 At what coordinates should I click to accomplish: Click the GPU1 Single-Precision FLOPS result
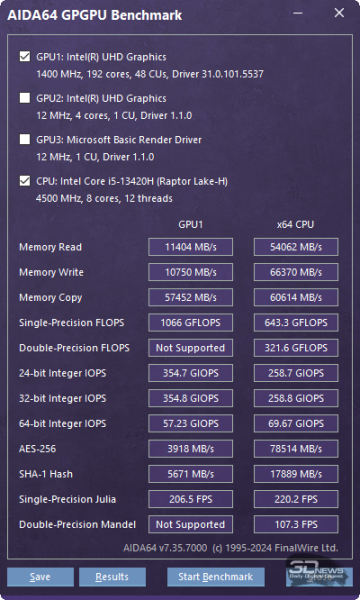[x=191, y=323]
